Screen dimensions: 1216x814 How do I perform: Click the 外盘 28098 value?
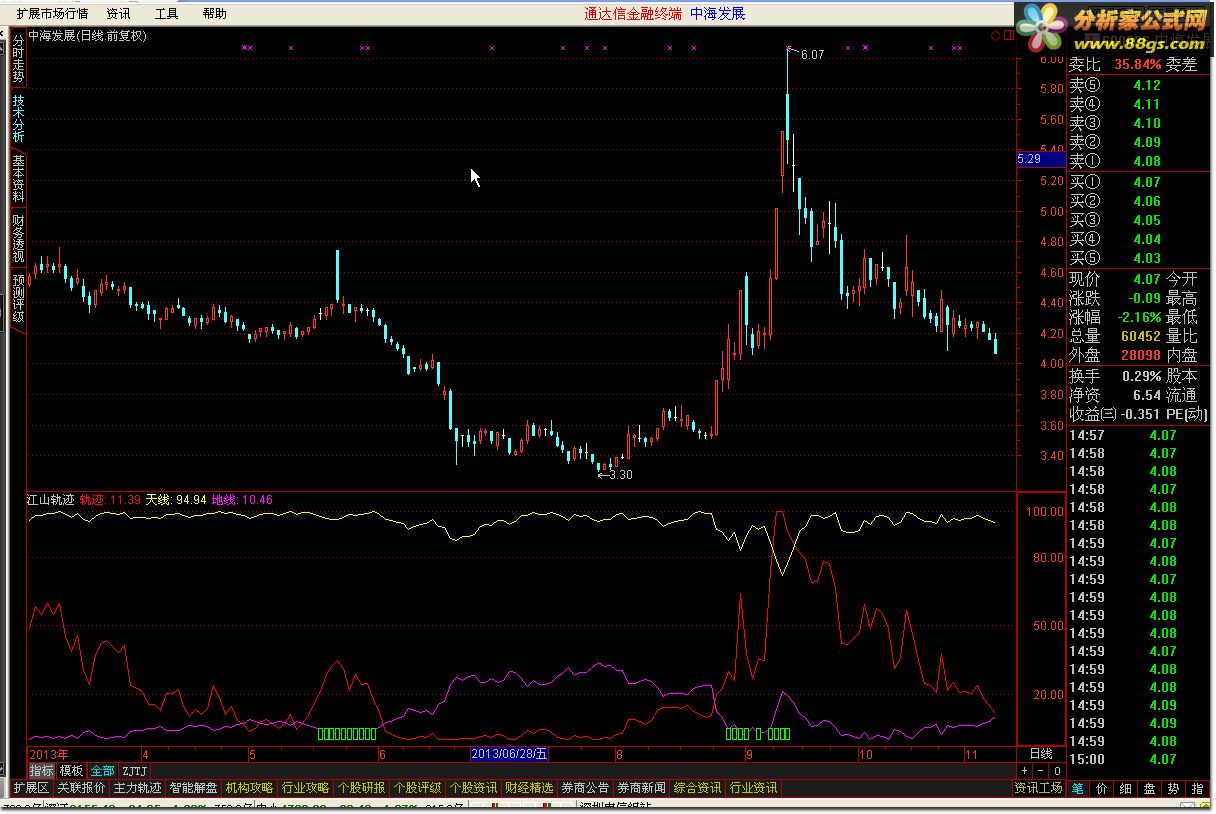point(1141,355)
